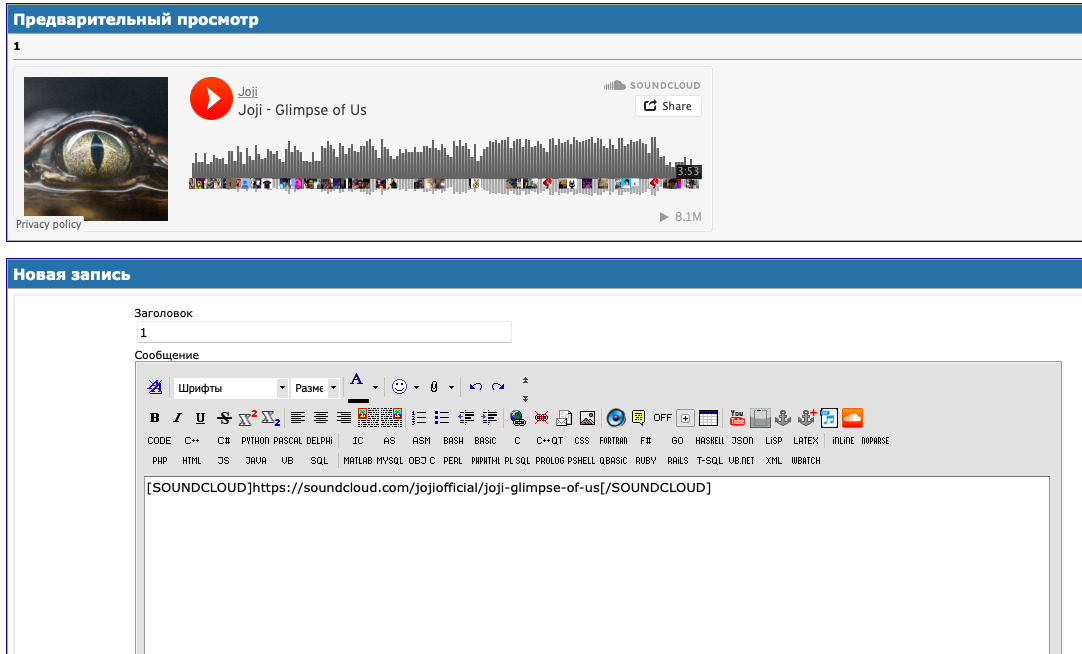Align text to the left

click(297, 417)
